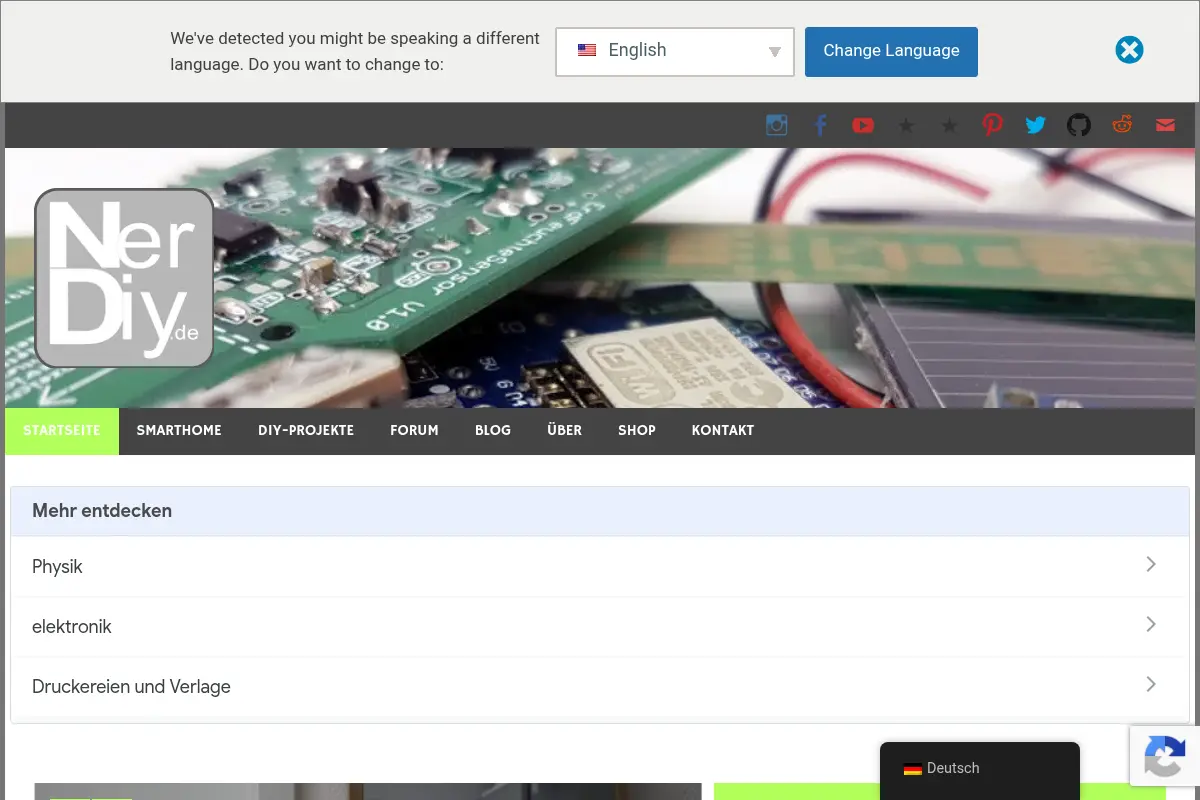Dismiss the language banner with the X
Image resolution: width=1200 pixels, height=800 pixels.
(x=1129, y=50)
